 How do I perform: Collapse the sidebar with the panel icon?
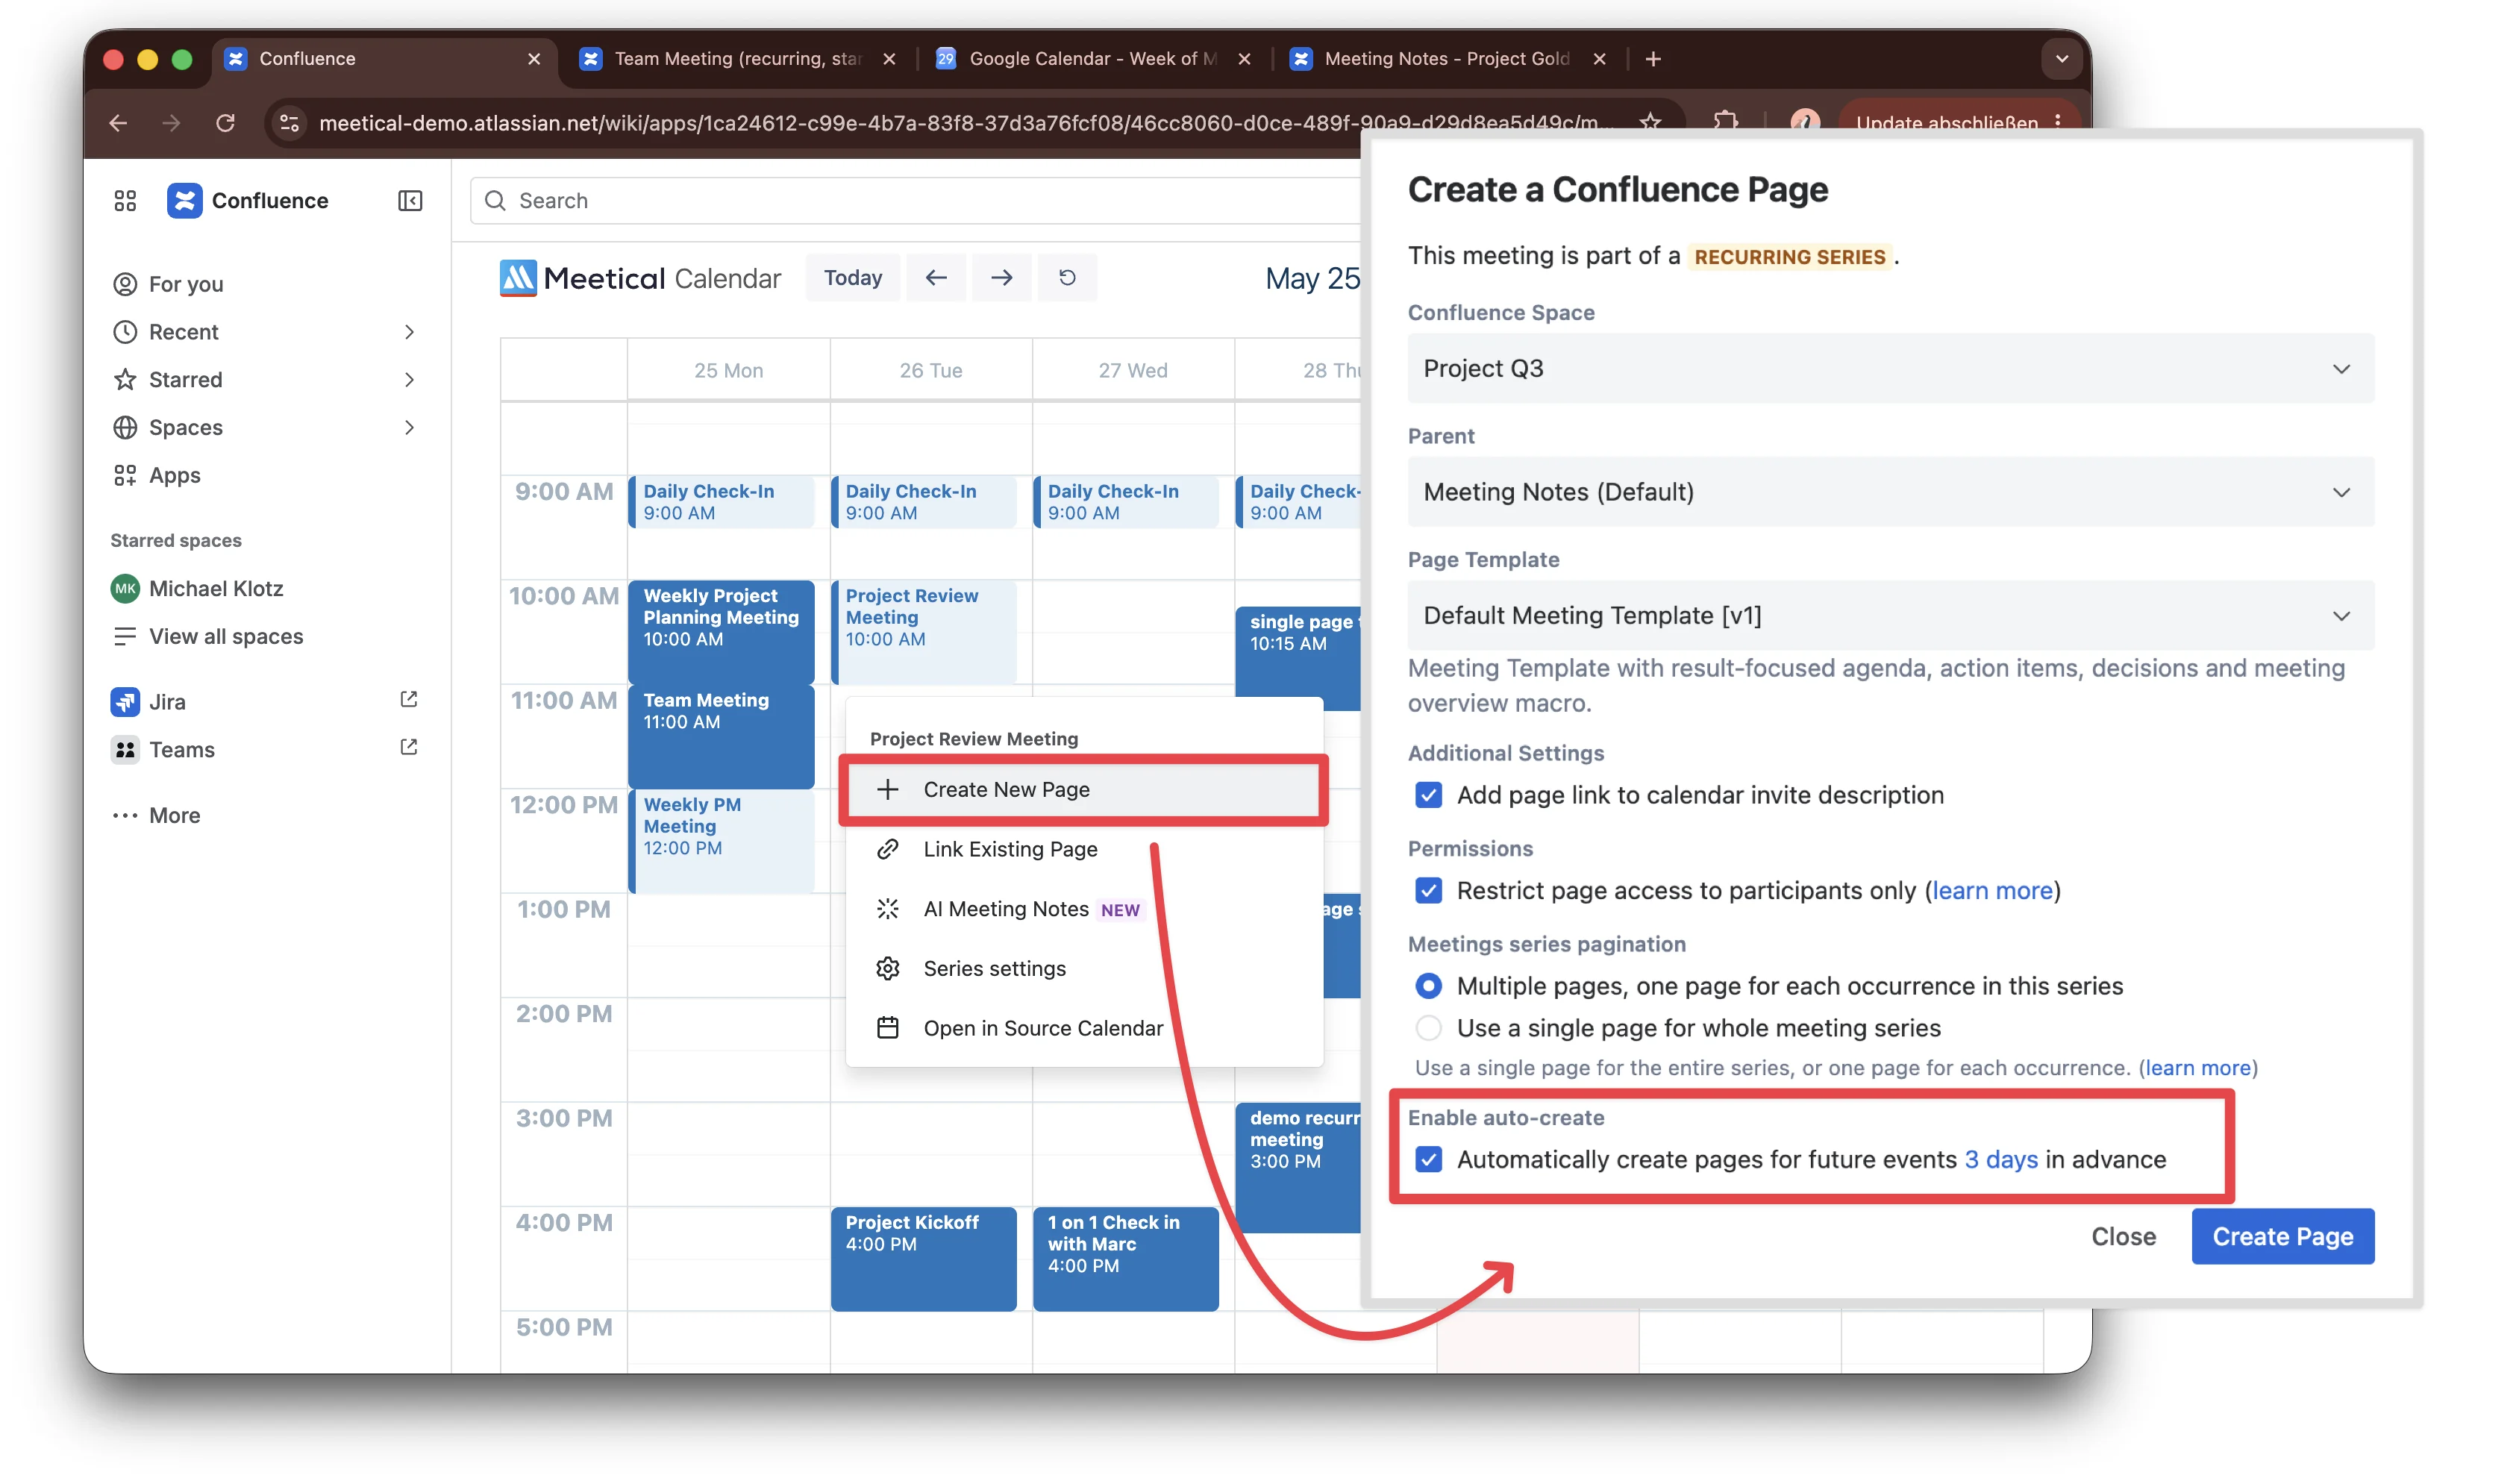(x=410, y=201)
